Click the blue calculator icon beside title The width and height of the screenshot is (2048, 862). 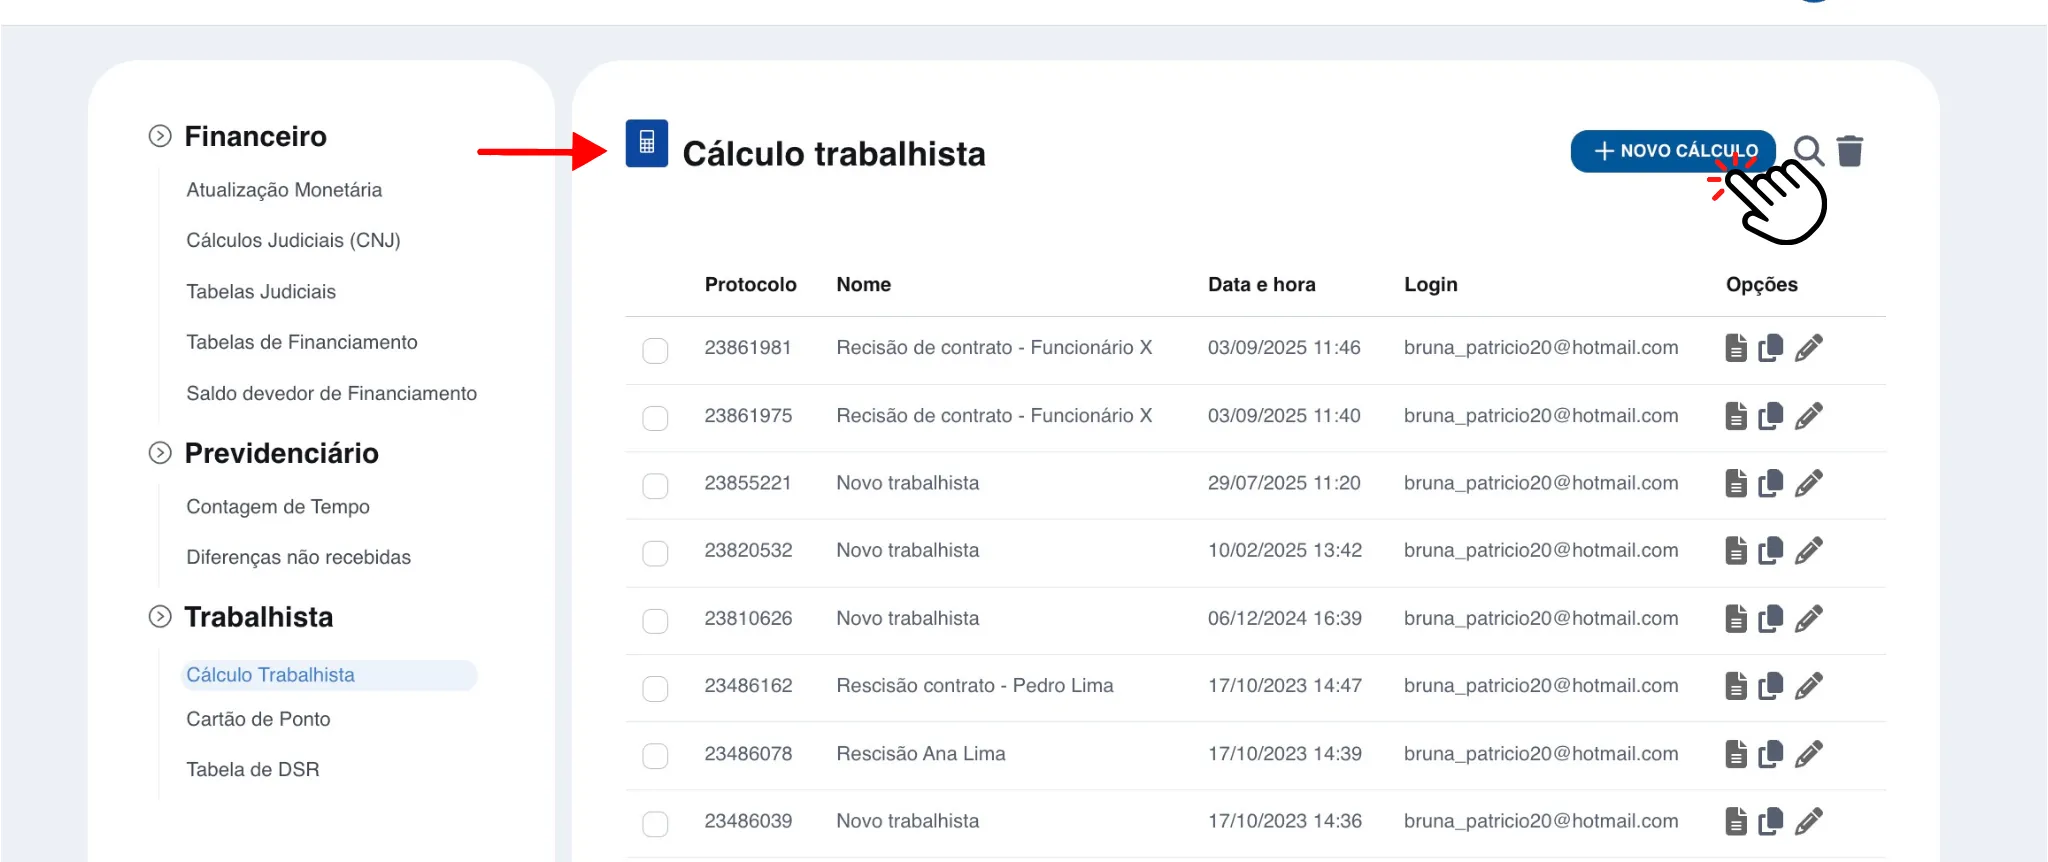point(646,143)
